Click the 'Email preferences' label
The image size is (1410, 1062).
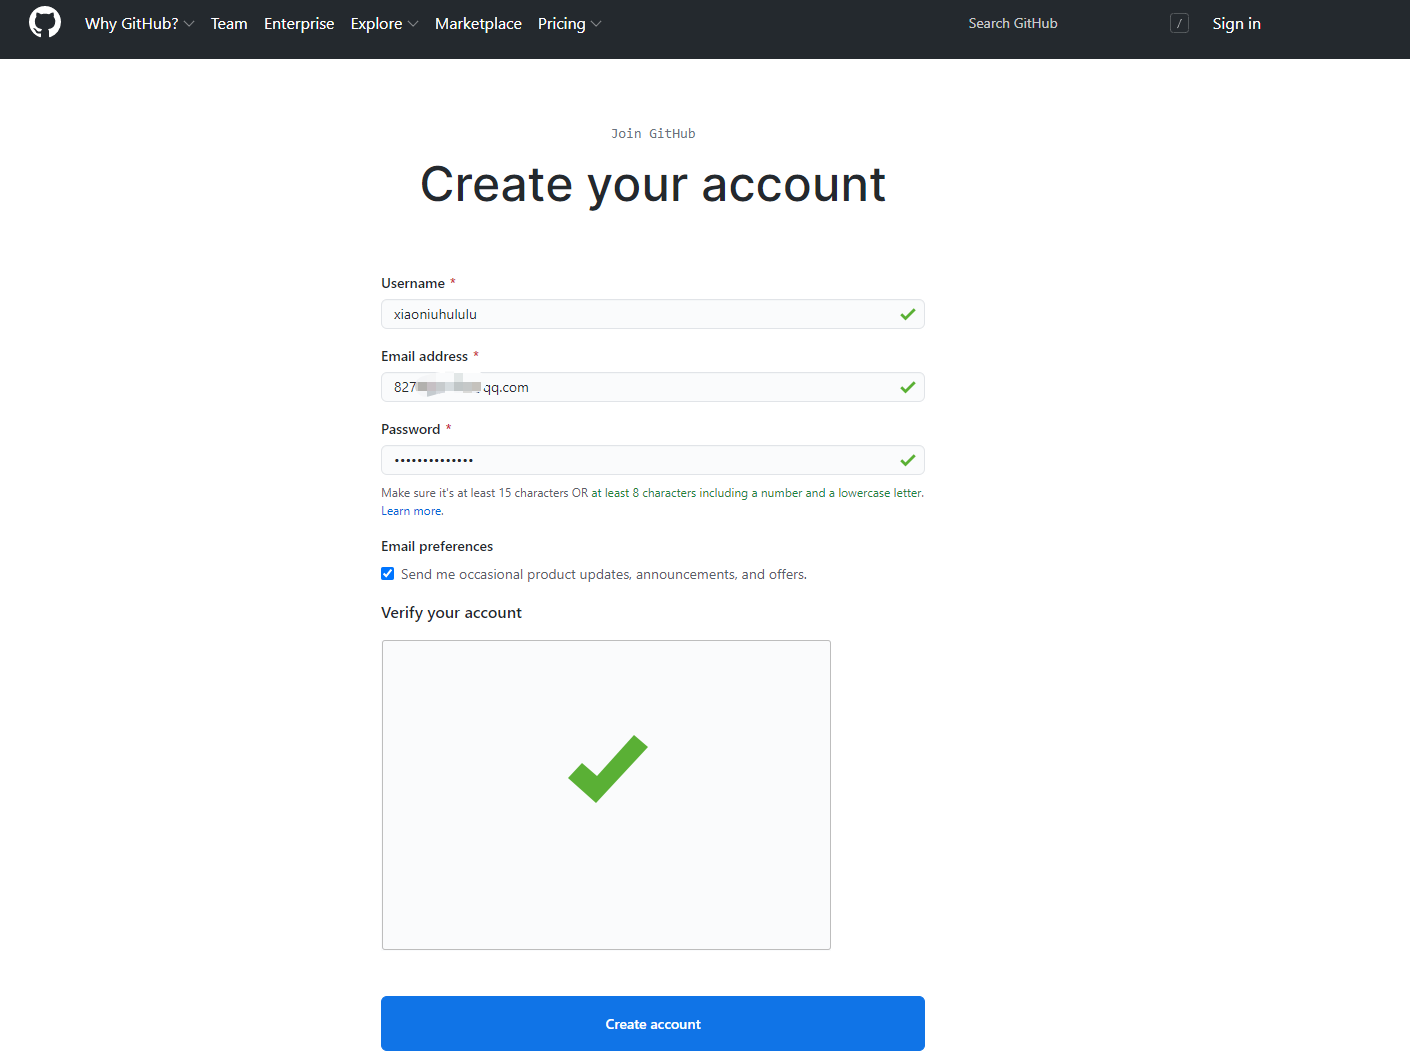click(437, 546)
